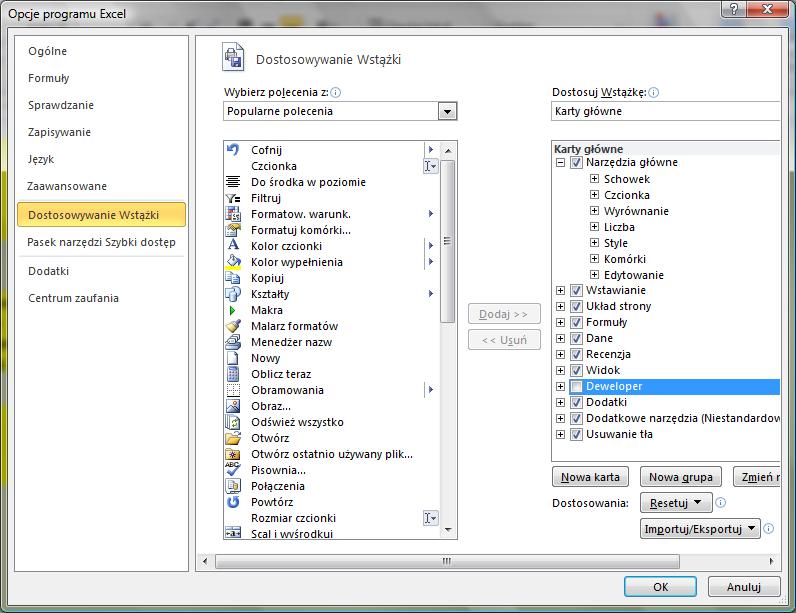
Task: Click the commands list vertical scrollbar thumb
Action: point(447,241)
